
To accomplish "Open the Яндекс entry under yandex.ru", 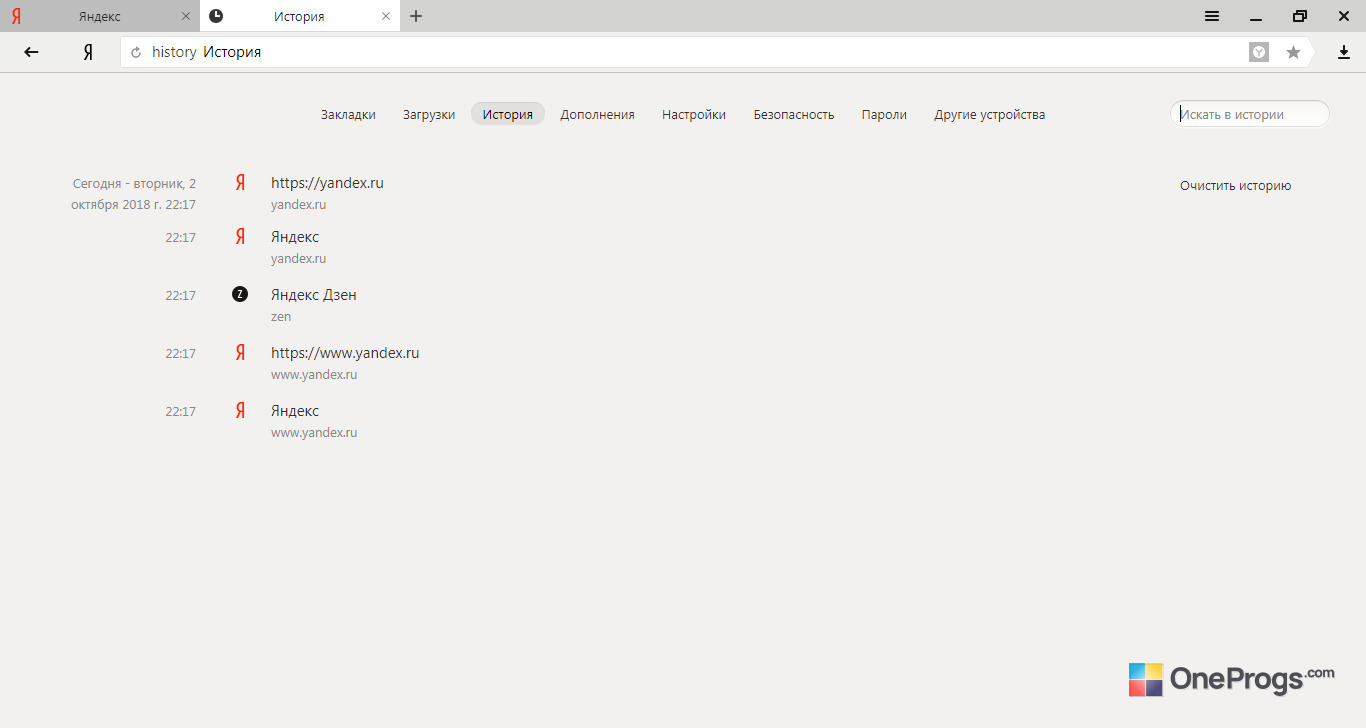I will coord(295,237).
